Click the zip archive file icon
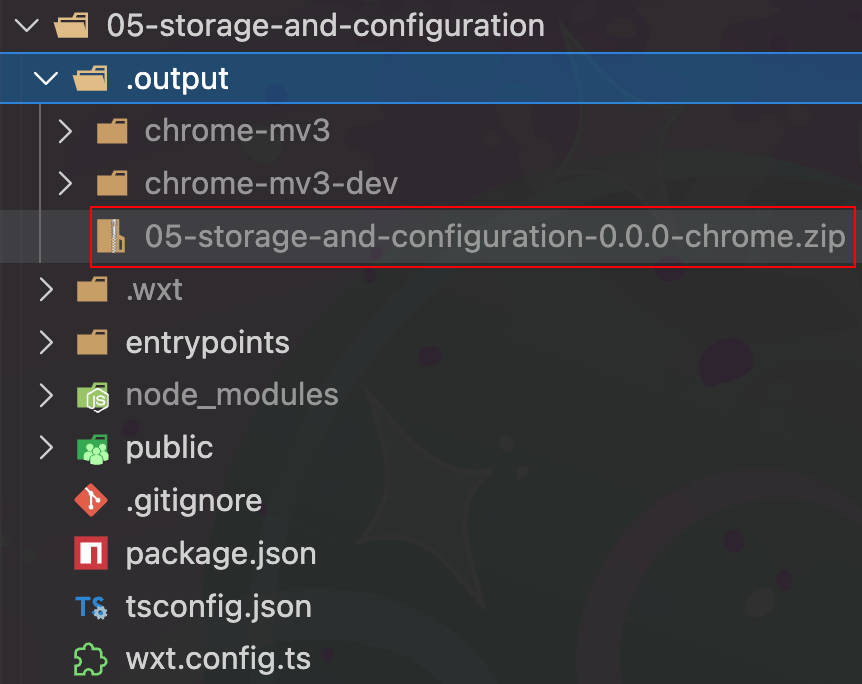Screen dimensions: 862x684 117,237
